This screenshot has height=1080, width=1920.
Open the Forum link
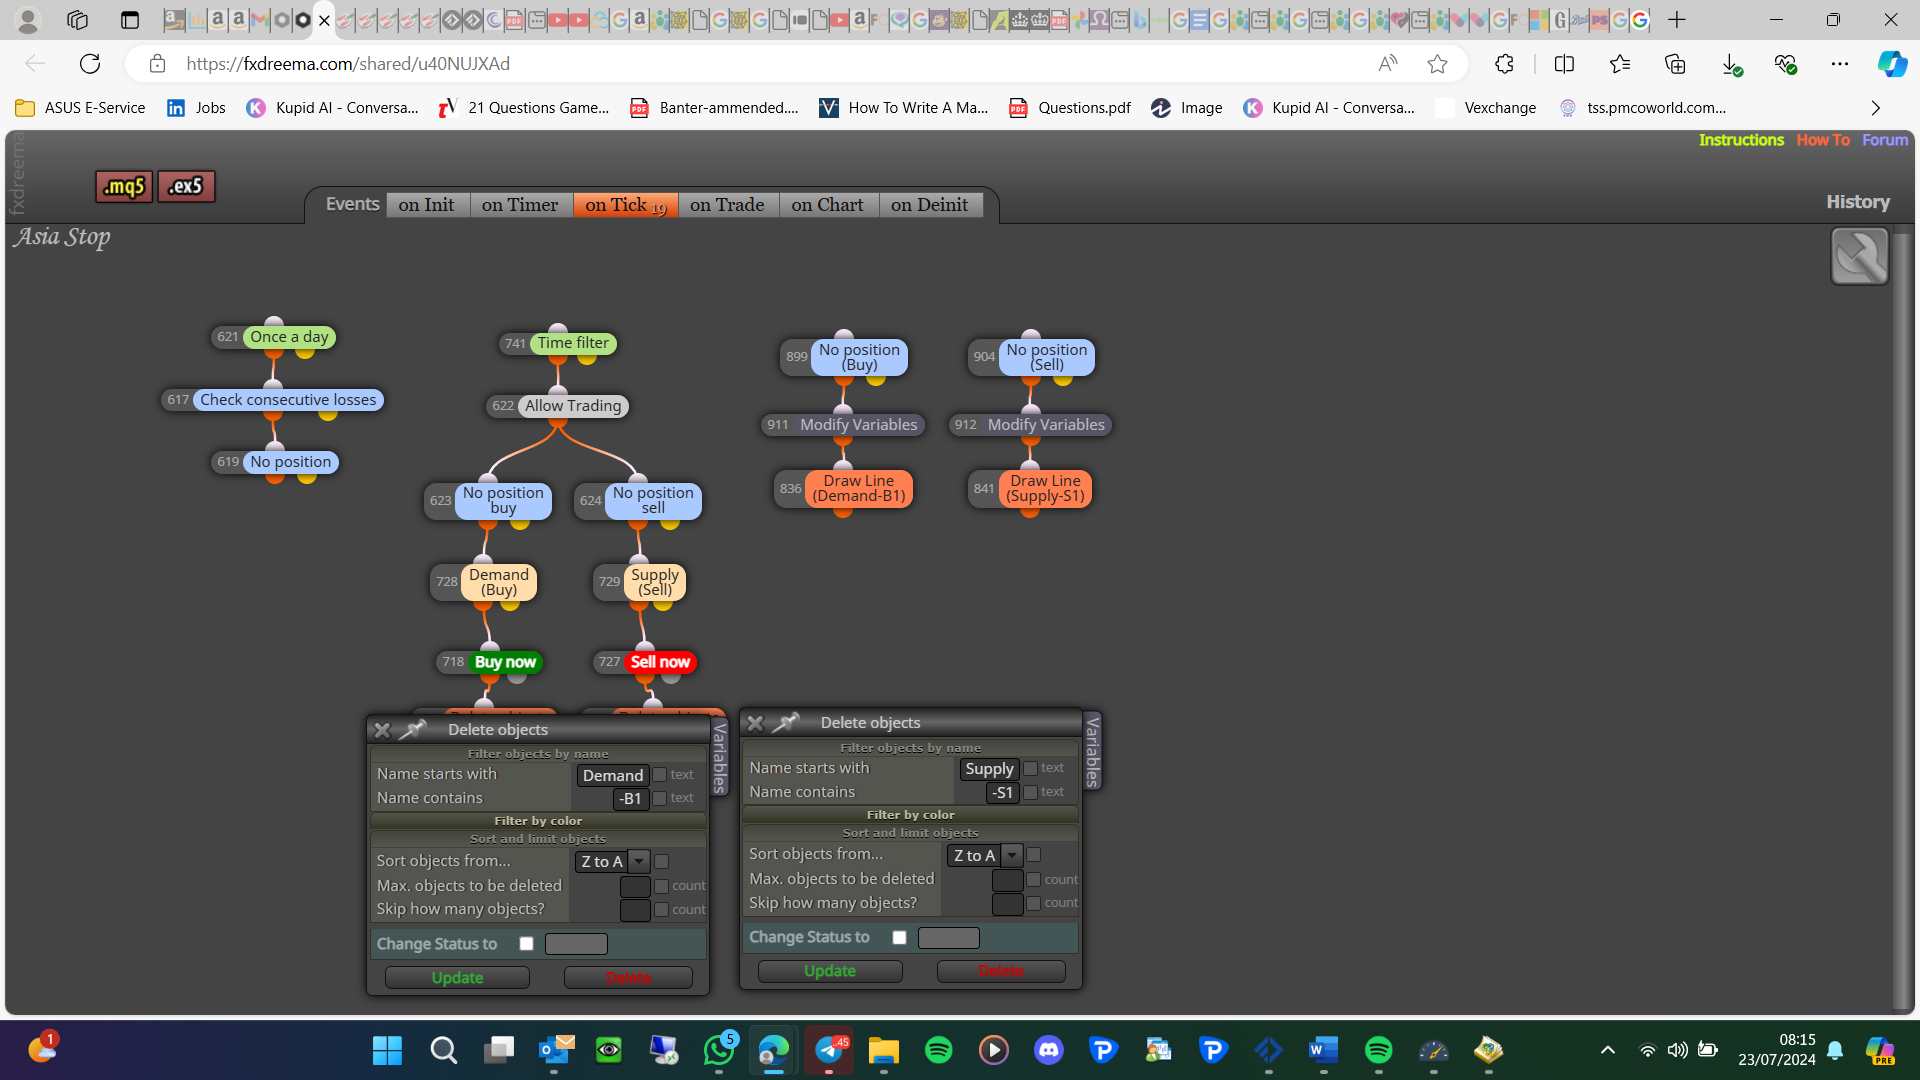(x=1885, y=140)
